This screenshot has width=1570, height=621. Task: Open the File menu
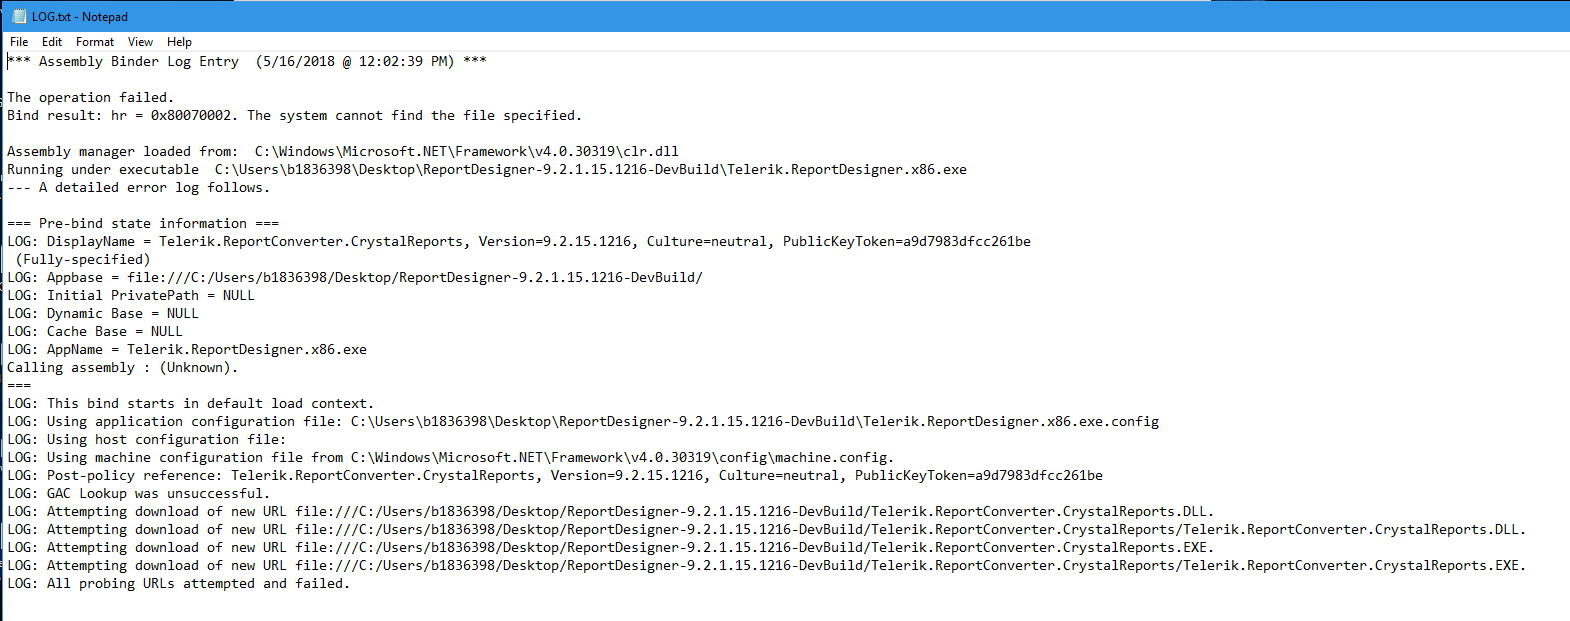click(19, 42)
